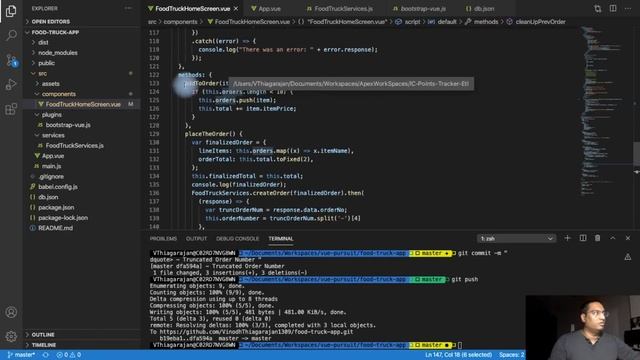The image size is (640, 360).
Task: Click the master branch indicator in status bar
Action: [x=22, y=355]
